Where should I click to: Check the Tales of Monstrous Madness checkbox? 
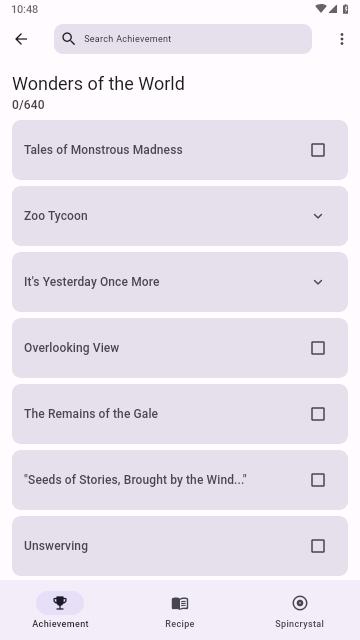[x=318, y=150]
